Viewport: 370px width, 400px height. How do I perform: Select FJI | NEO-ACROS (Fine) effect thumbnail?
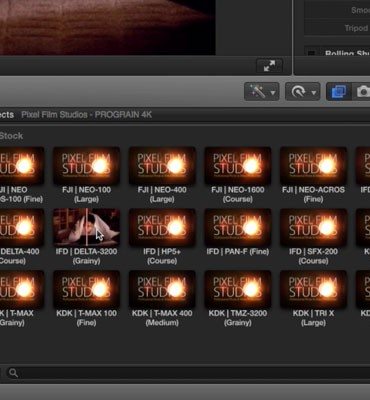(313, 166)
